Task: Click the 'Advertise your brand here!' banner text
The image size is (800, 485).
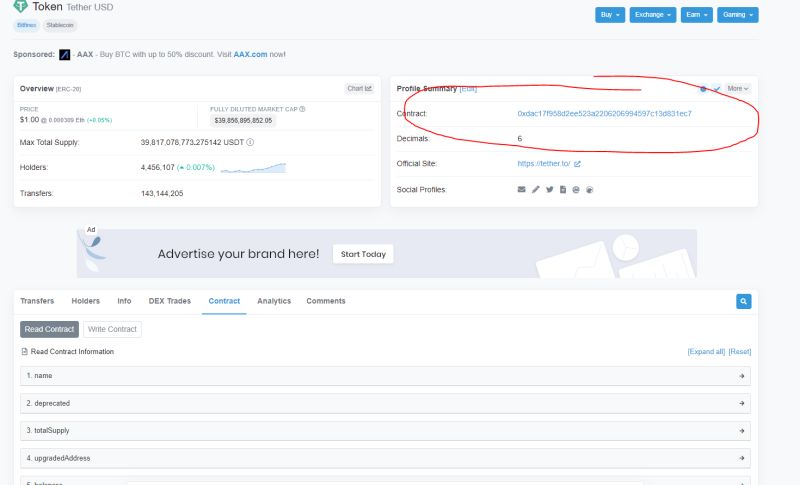Action: tap(238, 254)
